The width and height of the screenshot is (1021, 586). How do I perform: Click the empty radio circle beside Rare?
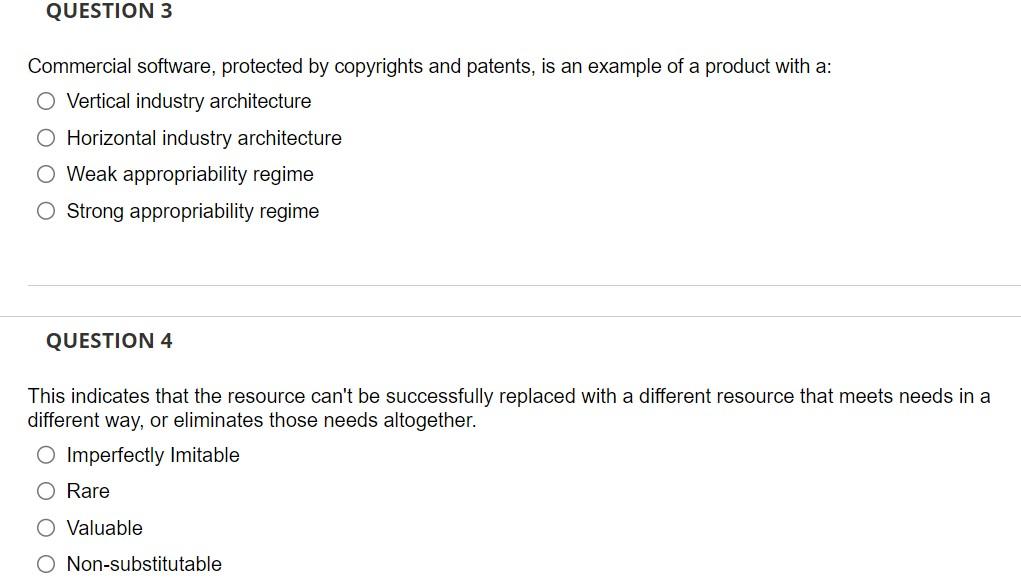pos(46,490)
